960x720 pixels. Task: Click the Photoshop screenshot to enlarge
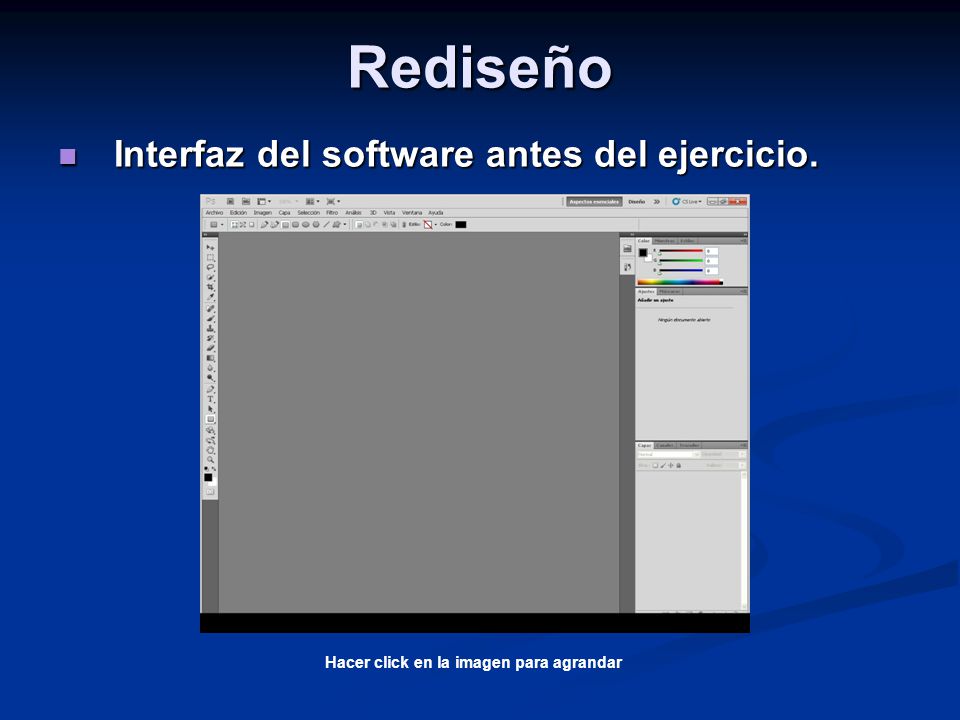coord(475,413)
